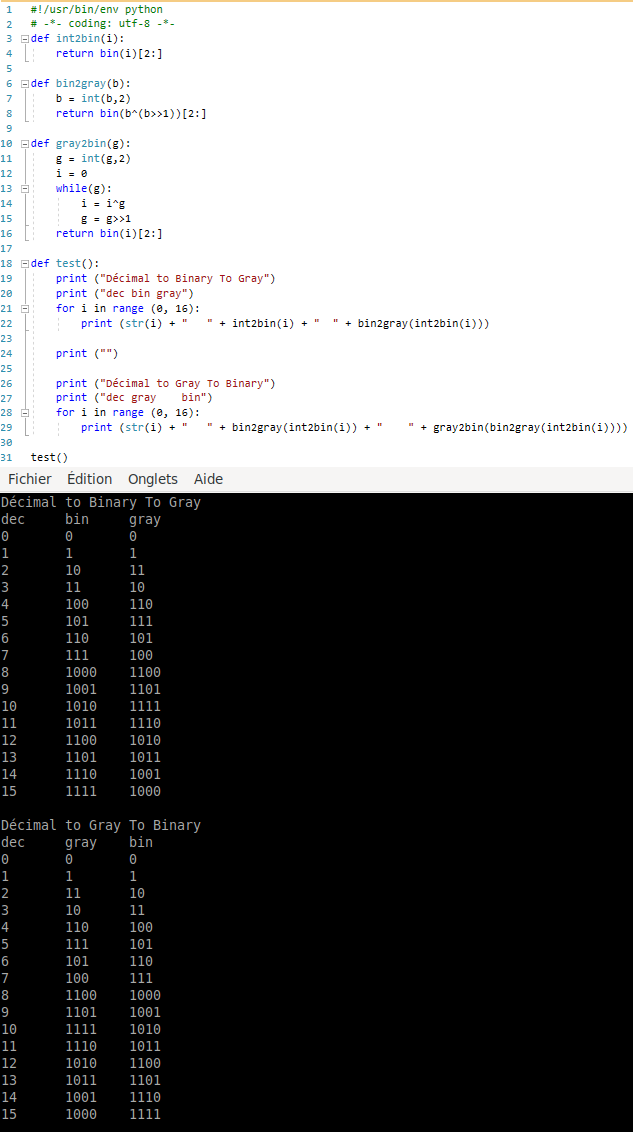This screenshot has width=633, height=1132.
Task: Open the Onglets menu
Action: click(152, 479)
